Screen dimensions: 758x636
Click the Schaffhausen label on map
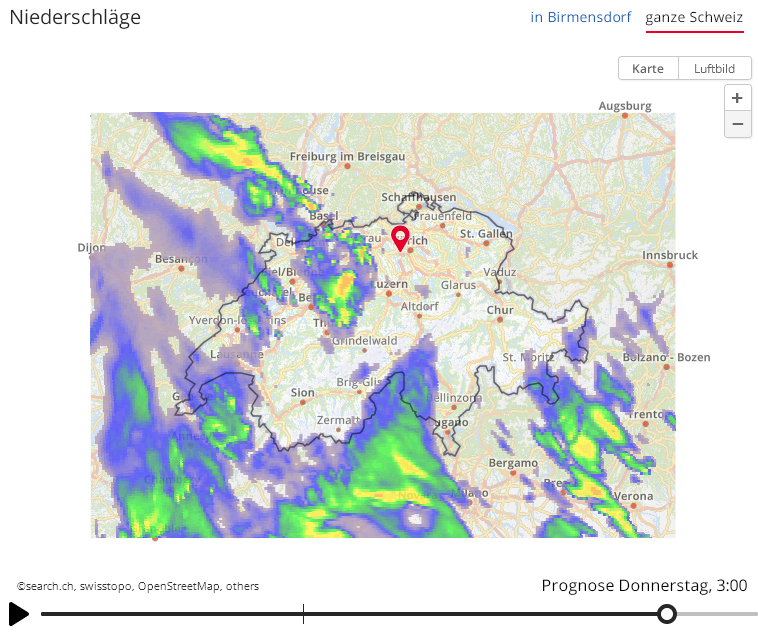(419, 197)
